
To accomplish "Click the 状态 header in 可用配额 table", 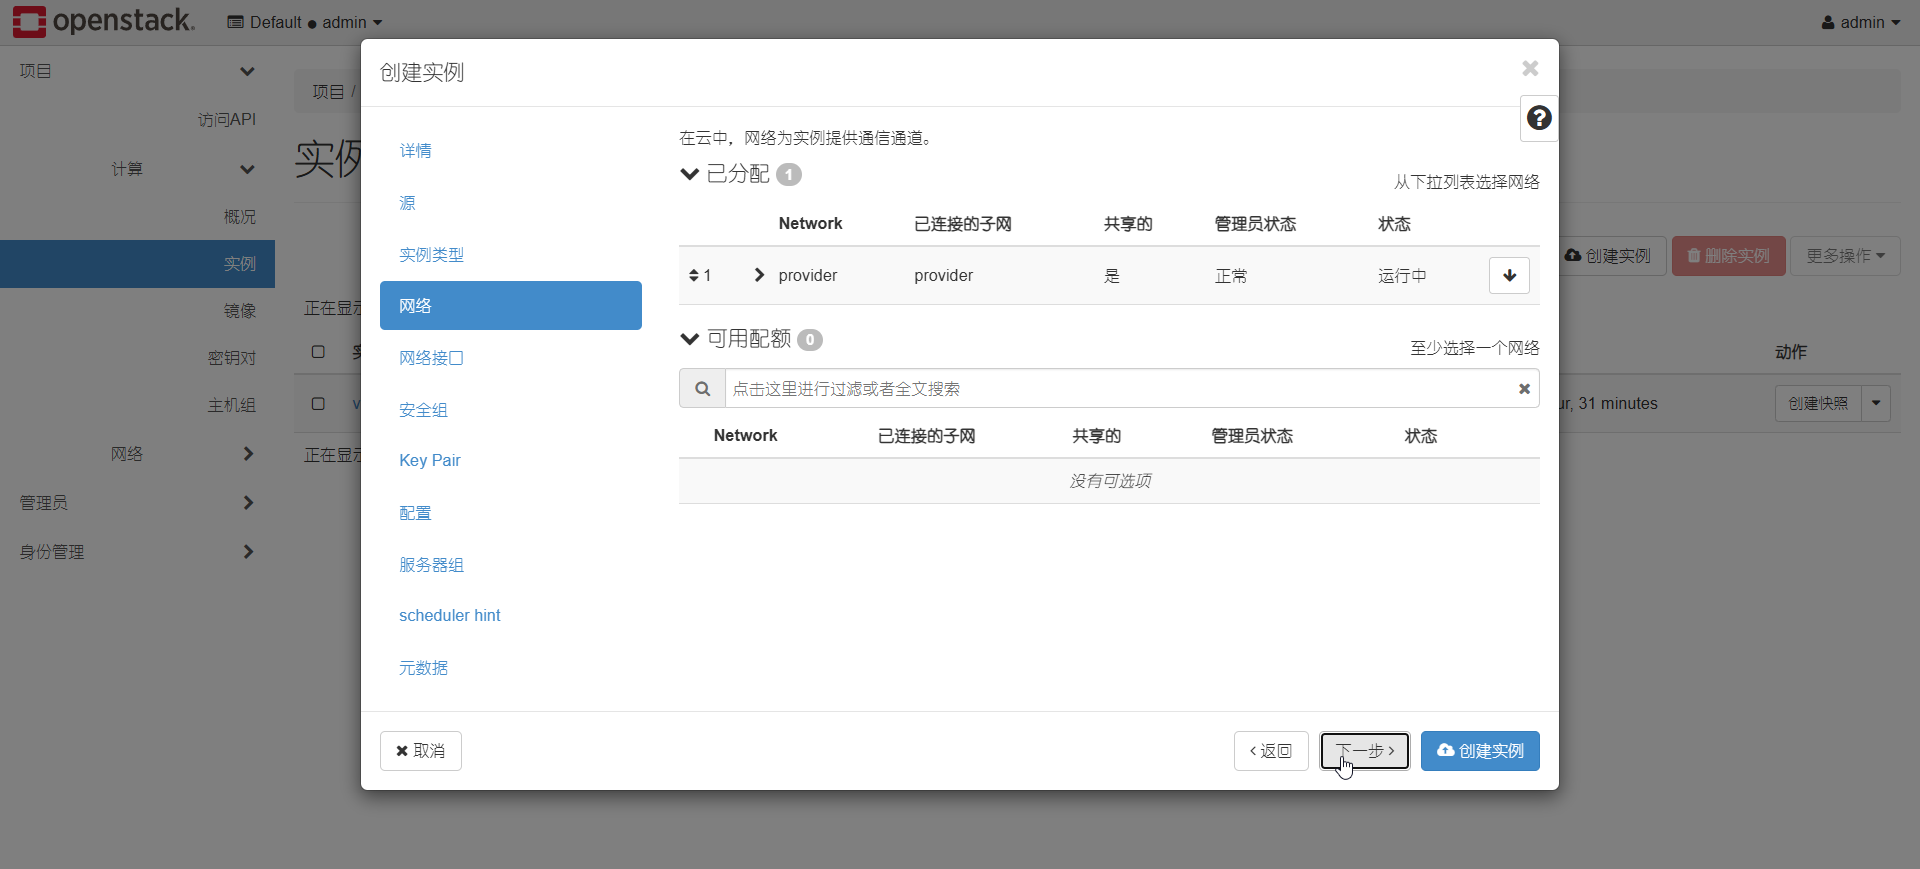I will pyautogui.click(x=1420, y=435).
